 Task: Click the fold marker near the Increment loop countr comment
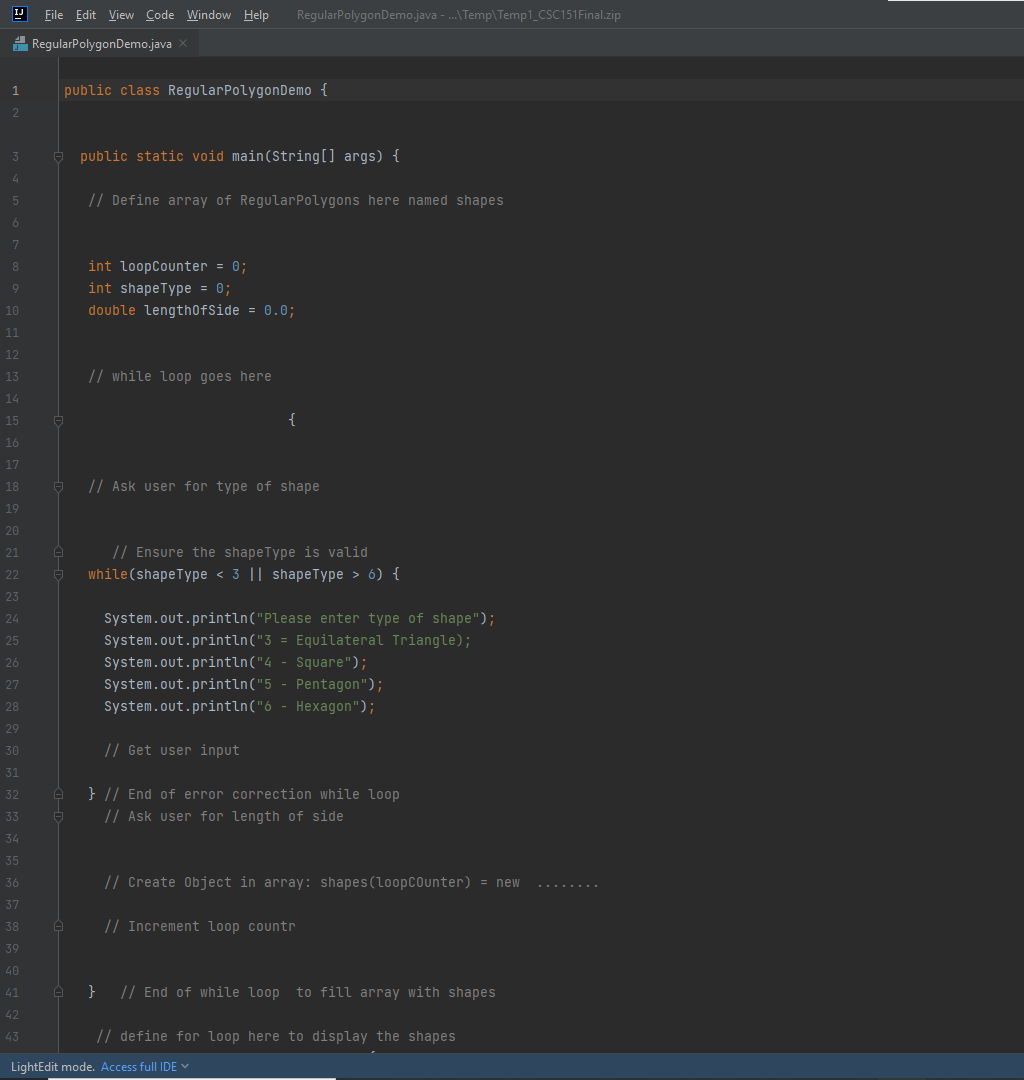tap(57, 925)
